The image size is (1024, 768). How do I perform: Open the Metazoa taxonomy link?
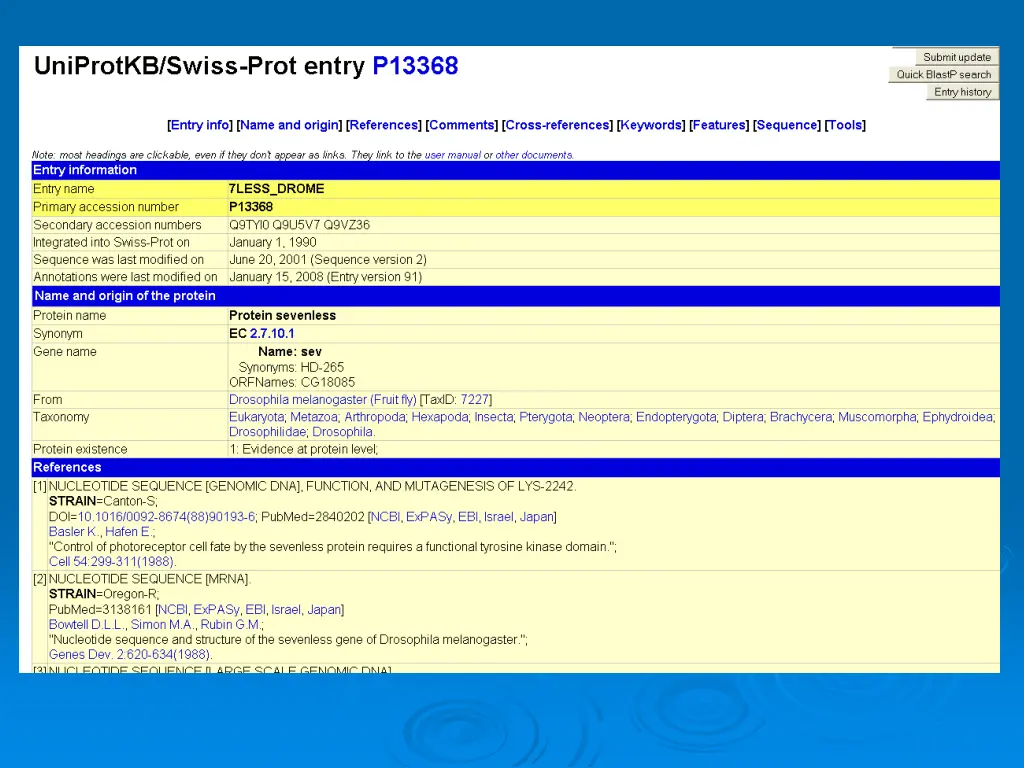[313, 417]
